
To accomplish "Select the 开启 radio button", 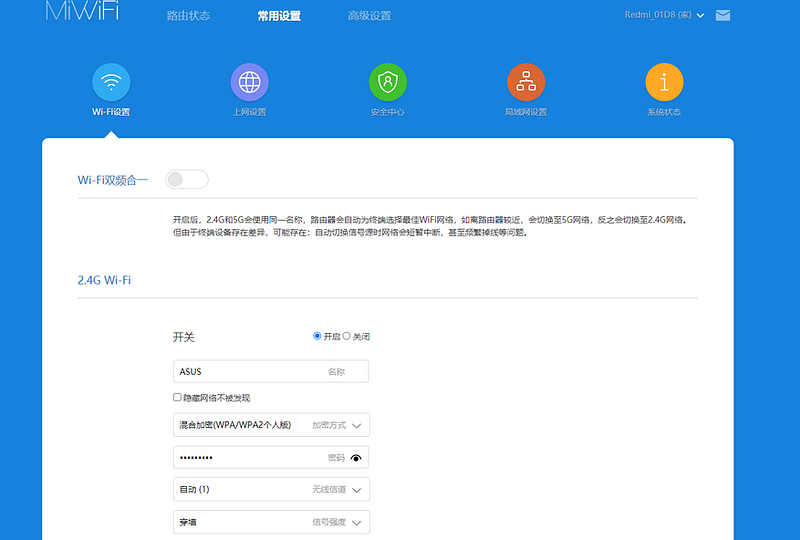I will 317,336.
